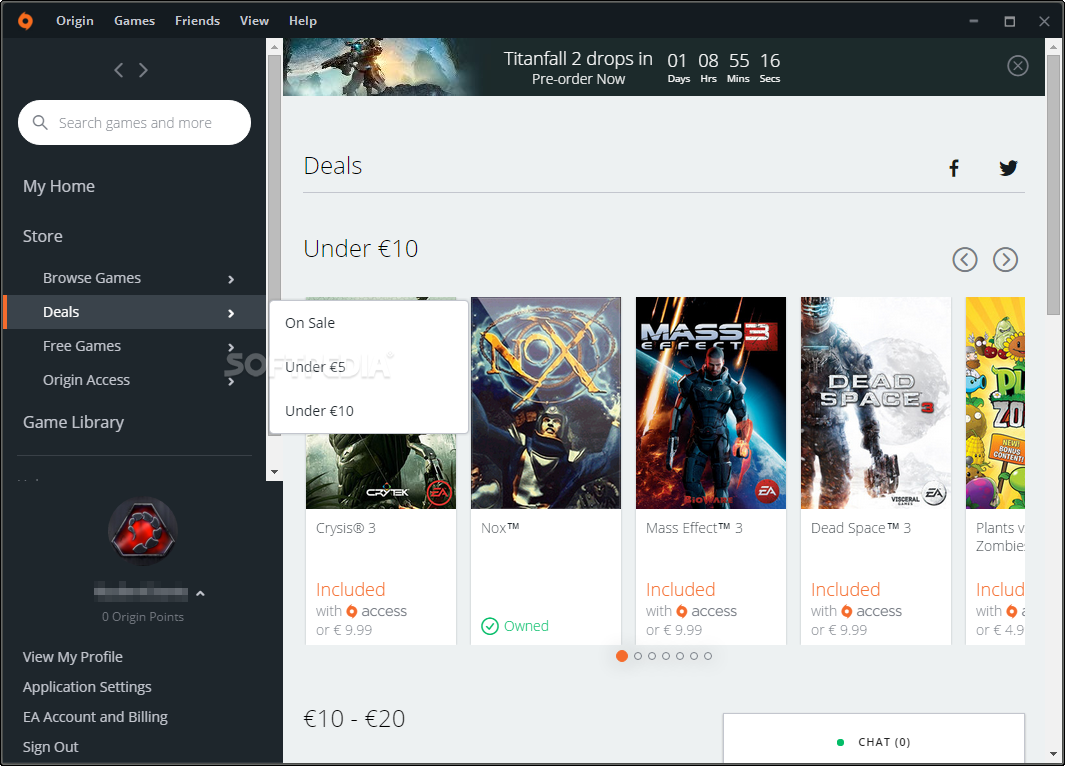Click the Crysis® 3 title
The width and height of the screenshot is (1065, 766).
346,528
